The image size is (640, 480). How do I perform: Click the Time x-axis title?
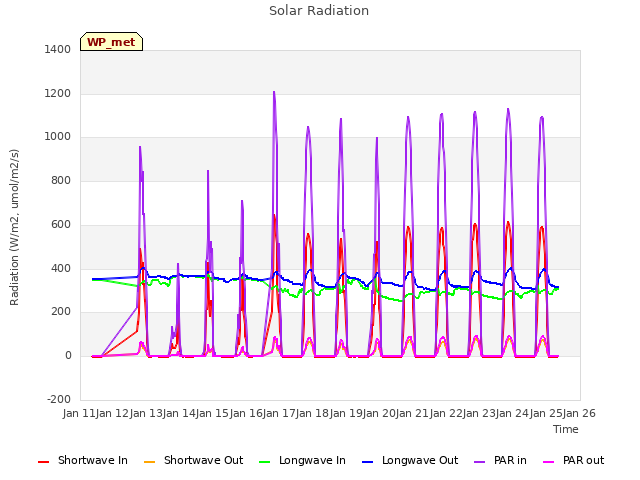point(566,429)
